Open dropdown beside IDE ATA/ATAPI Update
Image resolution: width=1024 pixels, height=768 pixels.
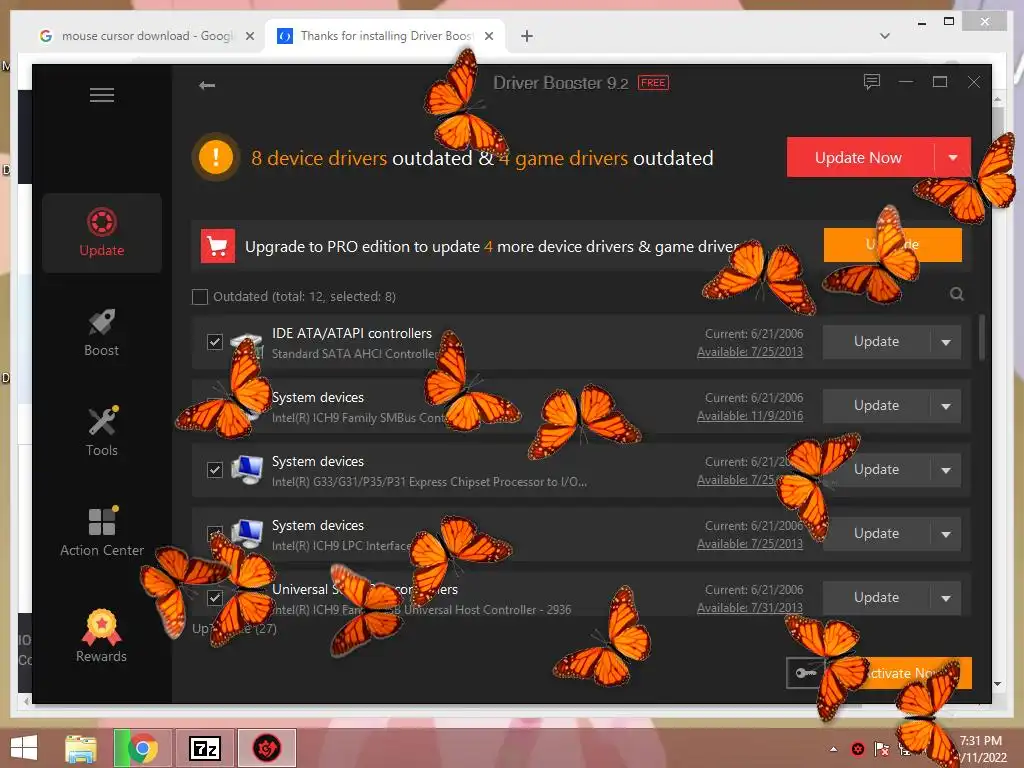pyautogui.click(x=946, y=342)
